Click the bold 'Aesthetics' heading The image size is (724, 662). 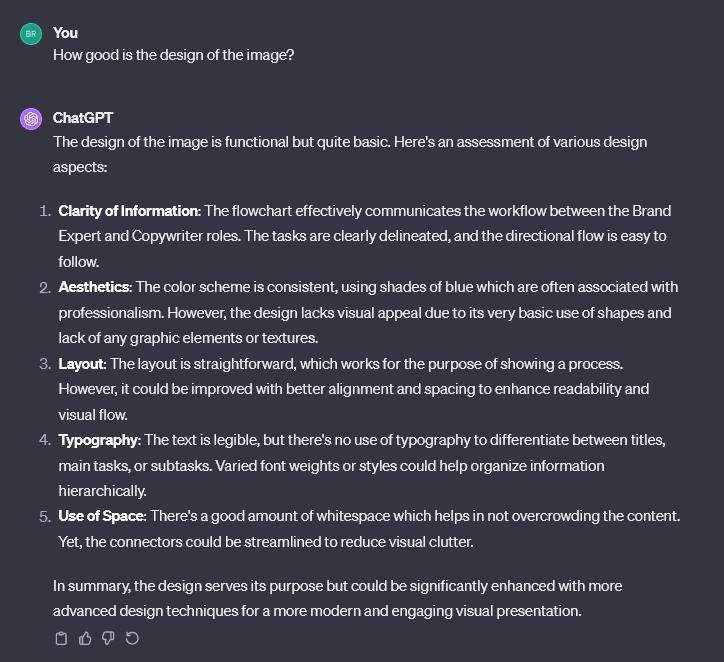94,287
